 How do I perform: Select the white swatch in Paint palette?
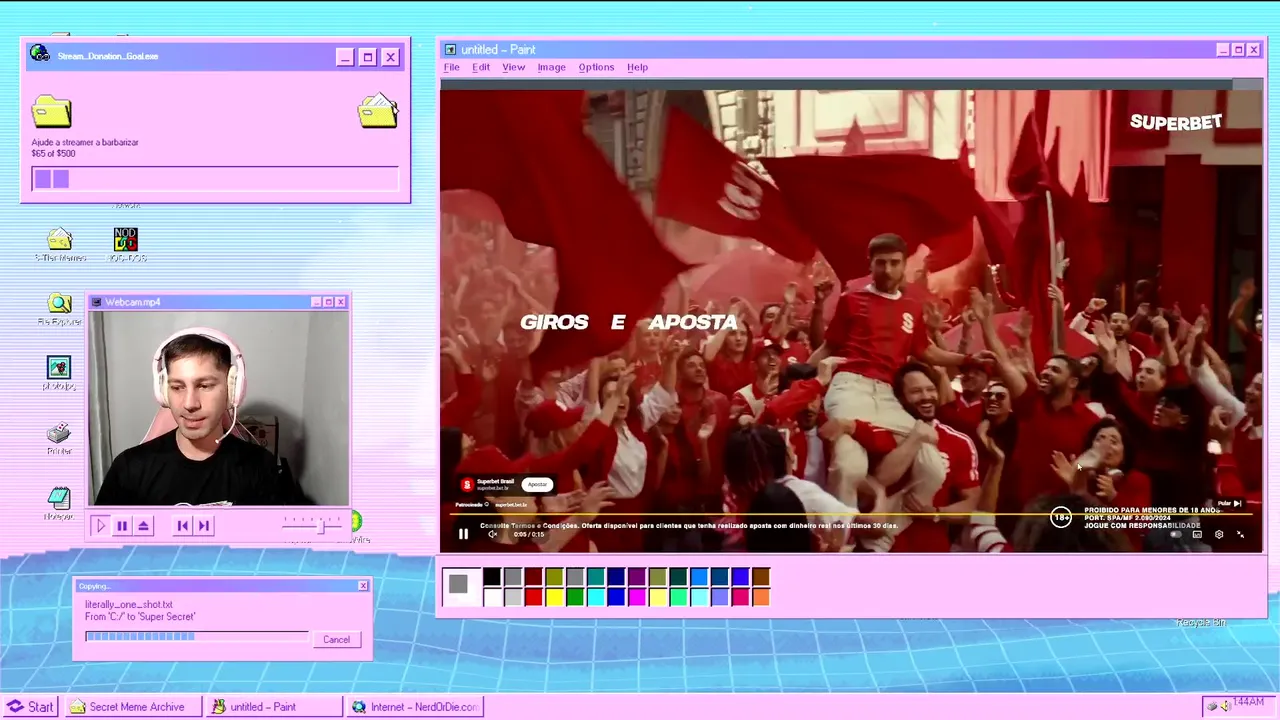492,597
